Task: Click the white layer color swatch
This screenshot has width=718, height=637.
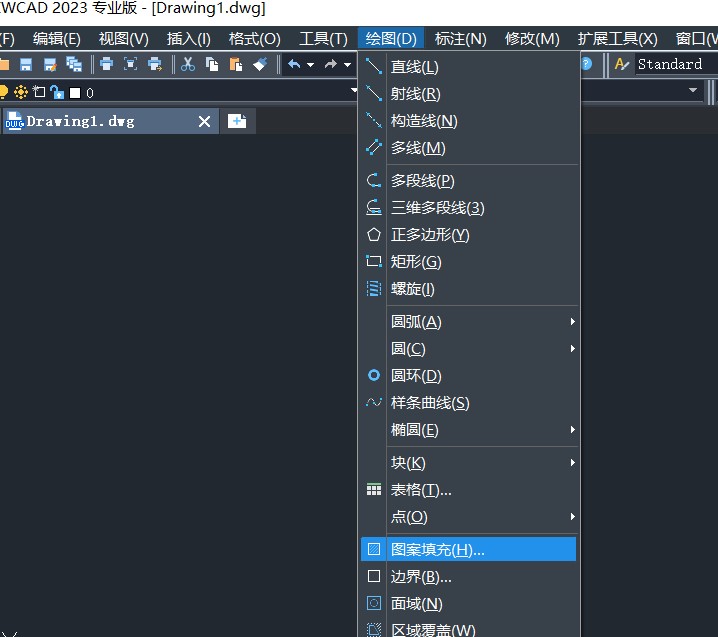Action: 75,93
